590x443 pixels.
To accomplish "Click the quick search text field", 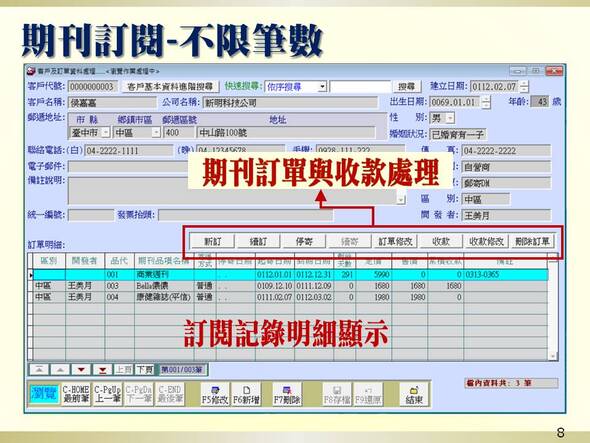I will [x=360, y=87].
